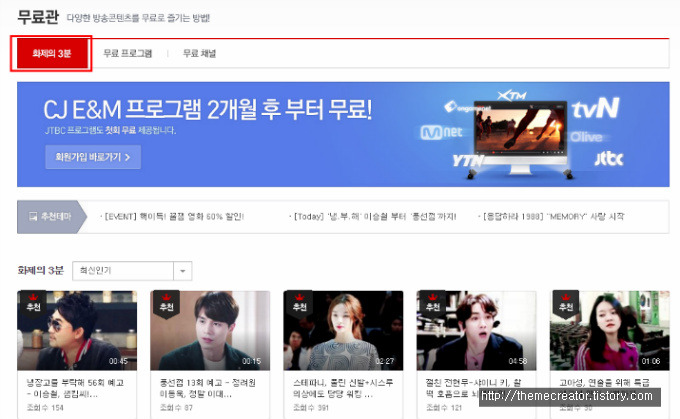
Task: Click the tvN logo in the banner
Action: (x=595, y=108)
